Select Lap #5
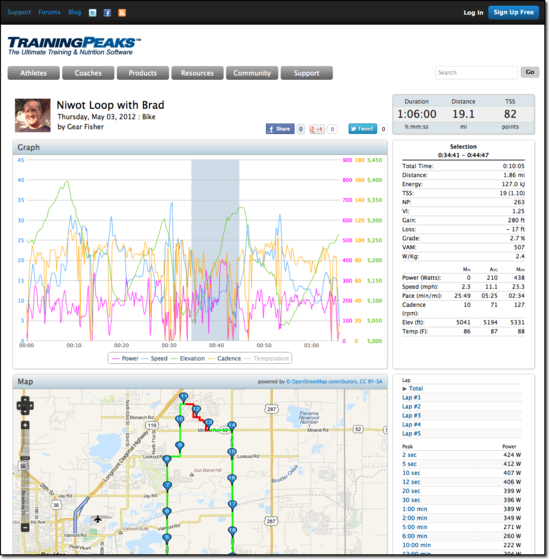Image resolution: width=550 pixels, height=560 pixels. click(411, 434)
